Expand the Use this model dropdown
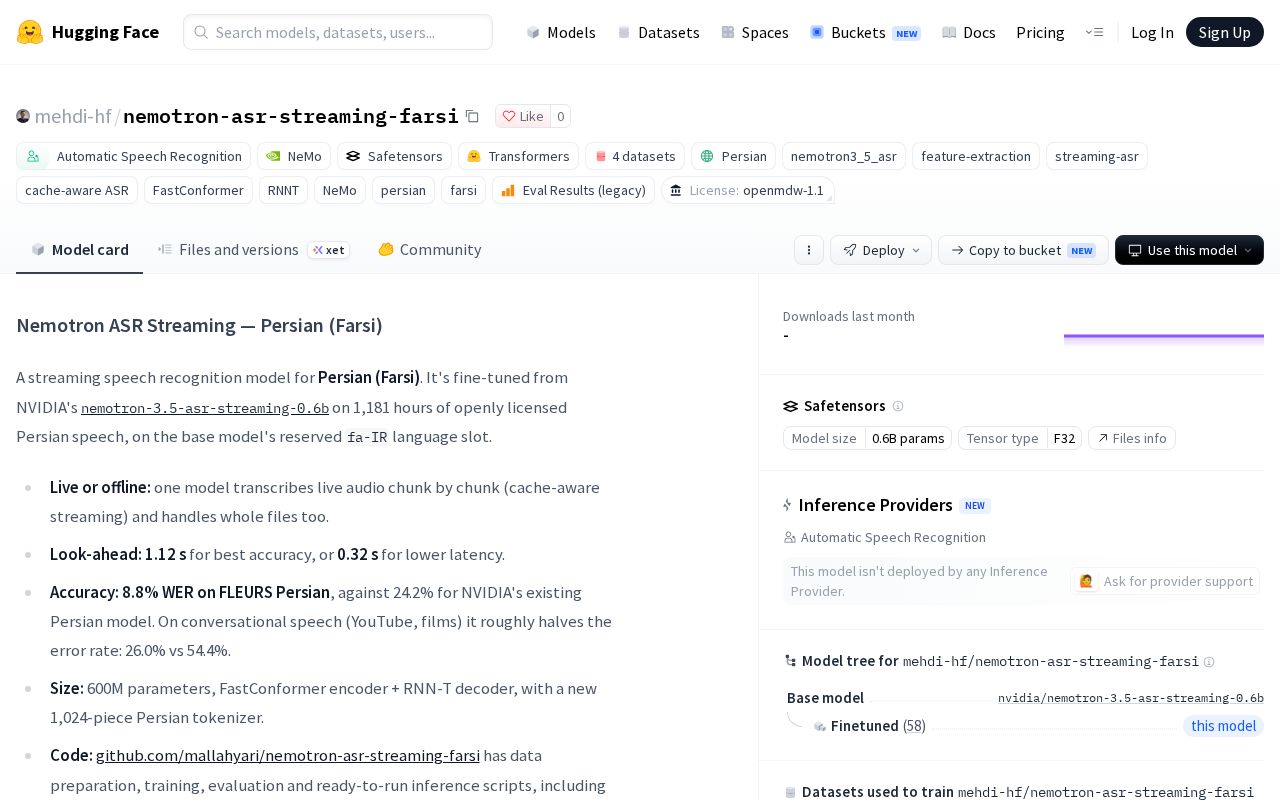The image size is (1280, 800). (1189, 250)
